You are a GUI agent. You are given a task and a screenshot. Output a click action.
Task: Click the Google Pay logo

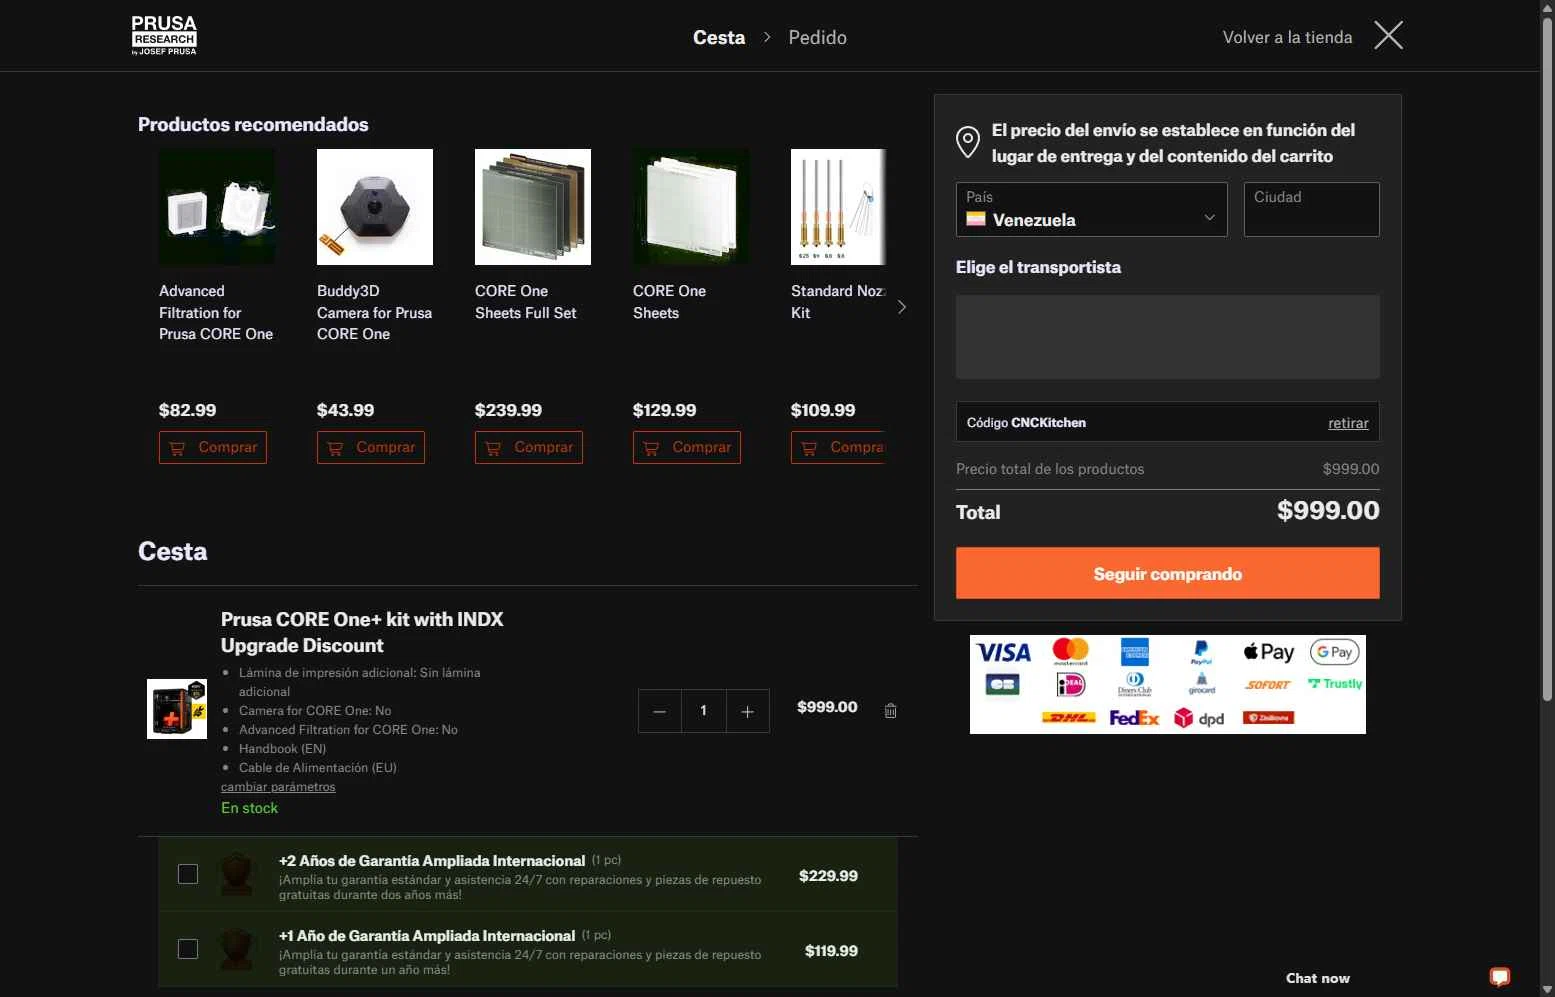click(1335, 652)
